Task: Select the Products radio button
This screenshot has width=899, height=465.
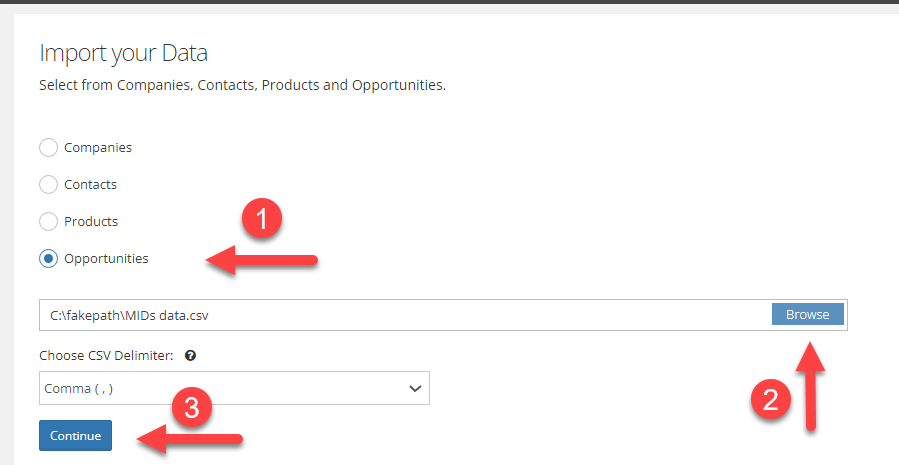Action: 48,221
